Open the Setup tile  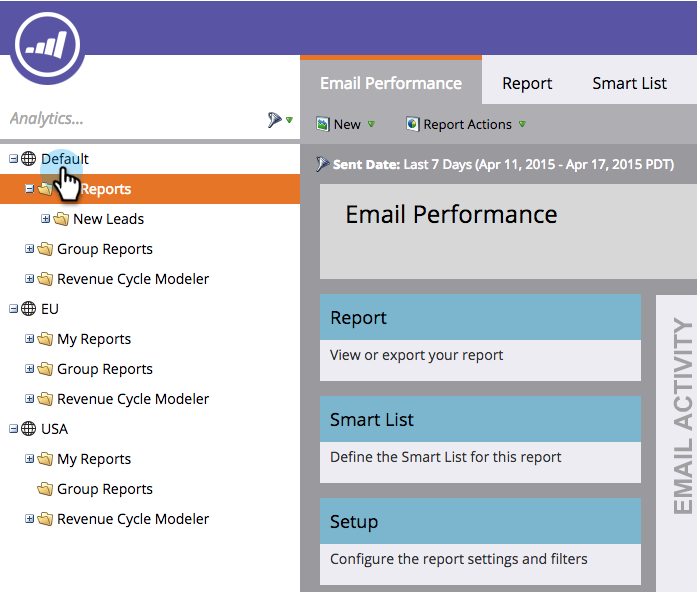480,541
